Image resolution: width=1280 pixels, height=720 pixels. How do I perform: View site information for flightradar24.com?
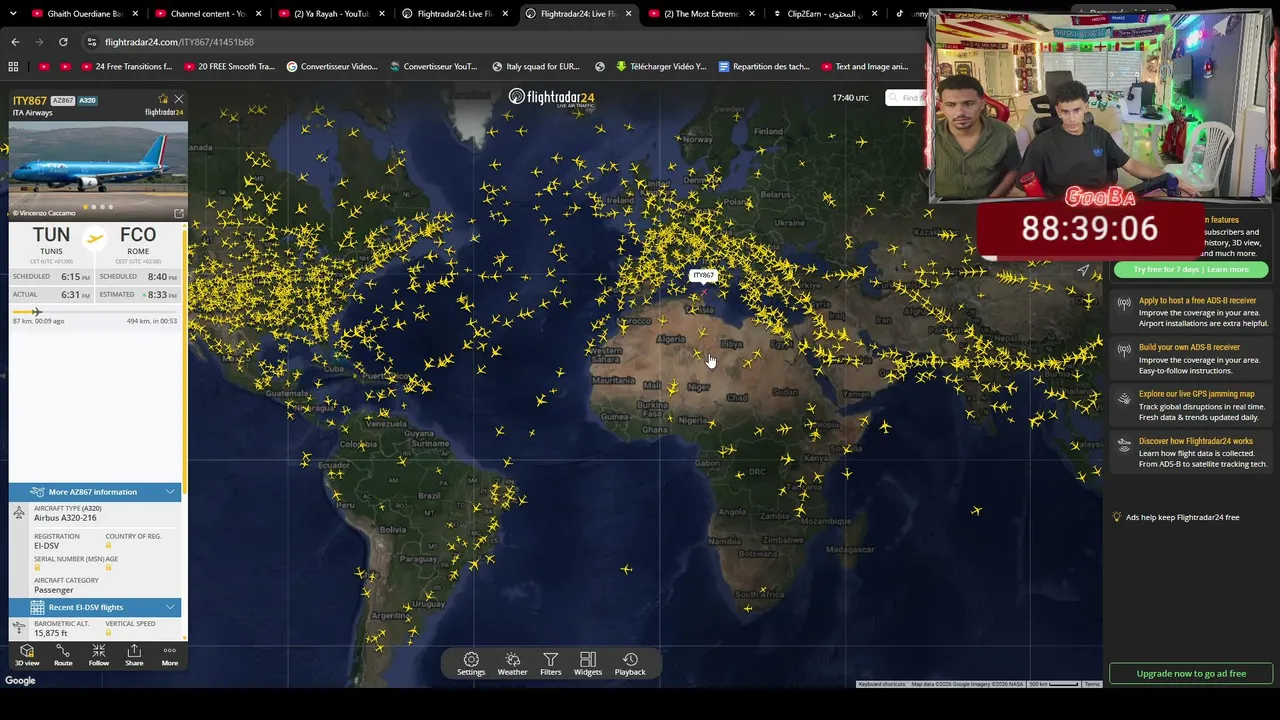click(x=92, y=42)
